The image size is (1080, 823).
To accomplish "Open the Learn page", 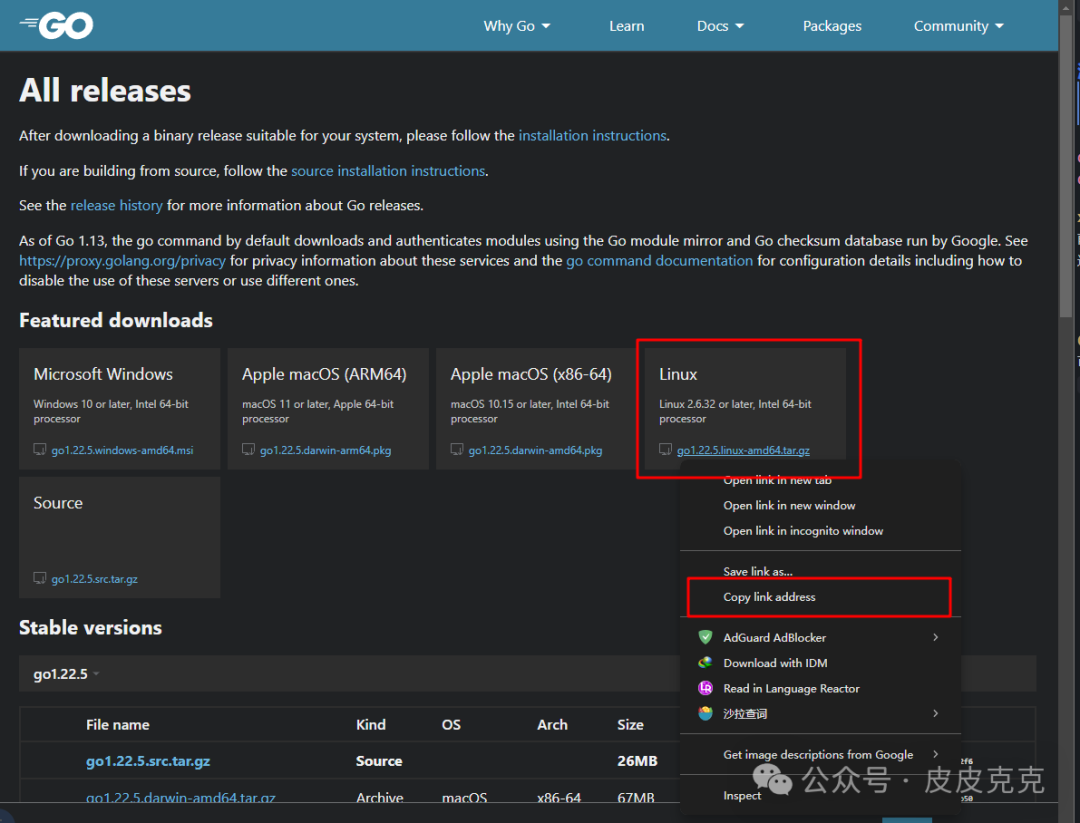I will pyautogui.click(x=627, y=26).
